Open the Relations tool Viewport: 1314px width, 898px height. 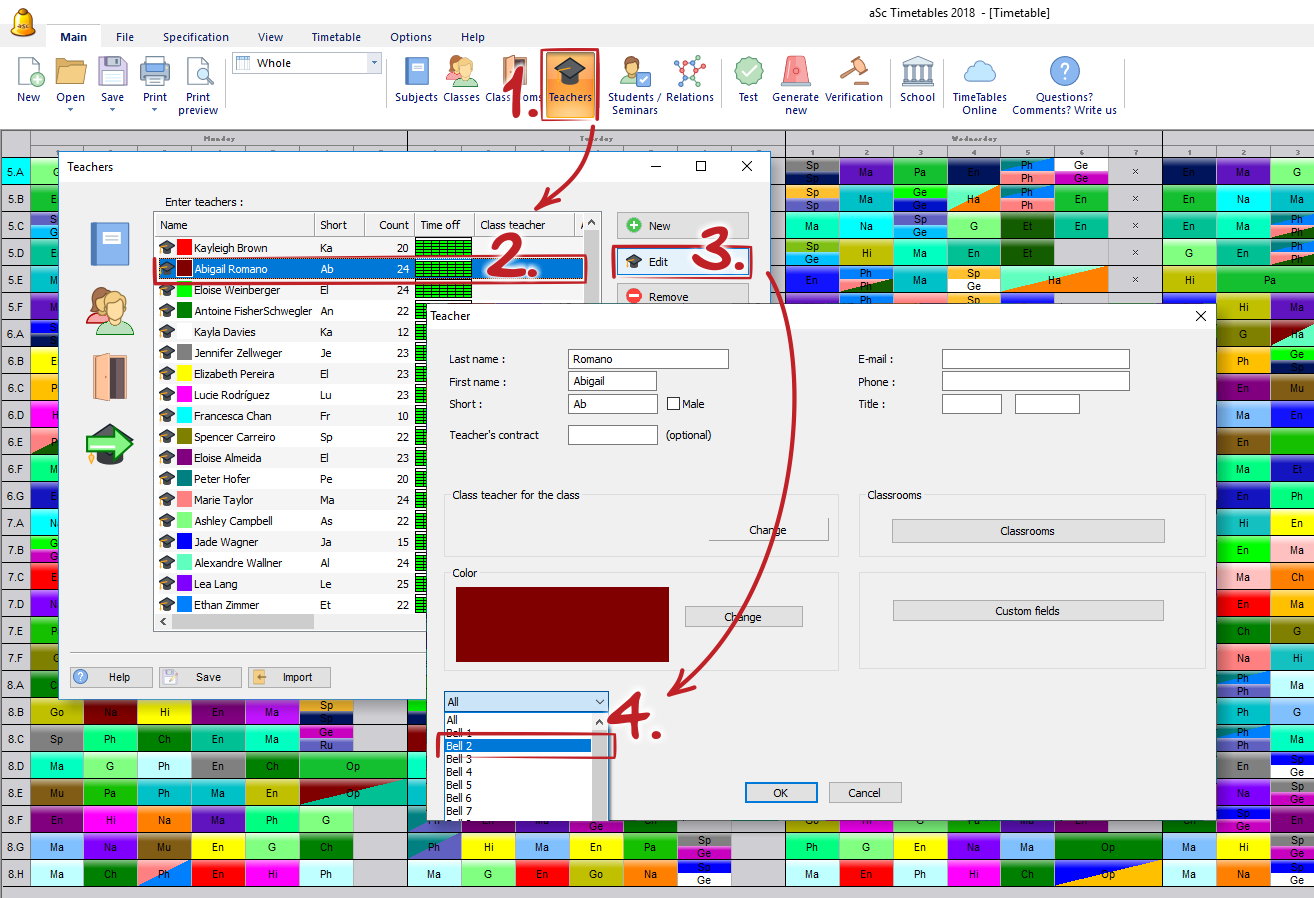(690, 79)
